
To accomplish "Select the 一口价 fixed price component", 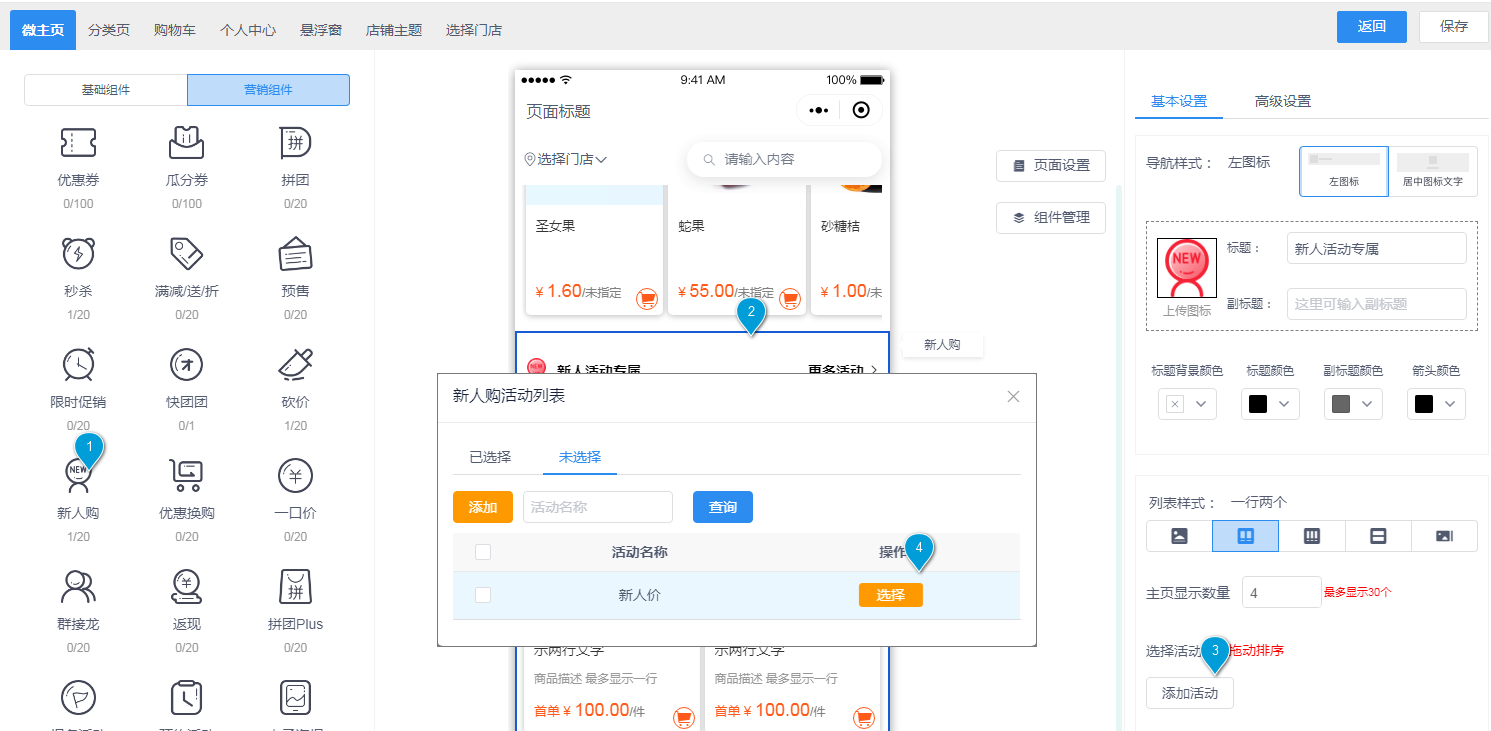I will 295,476.
